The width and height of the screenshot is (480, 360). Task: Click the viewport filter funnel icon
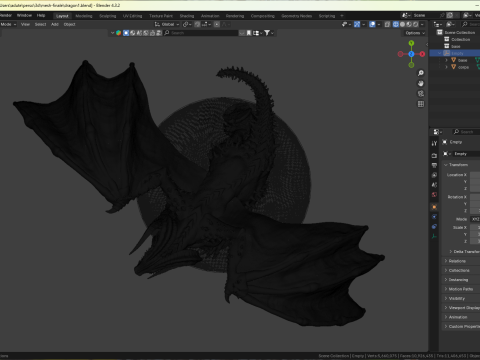point(267,33)
